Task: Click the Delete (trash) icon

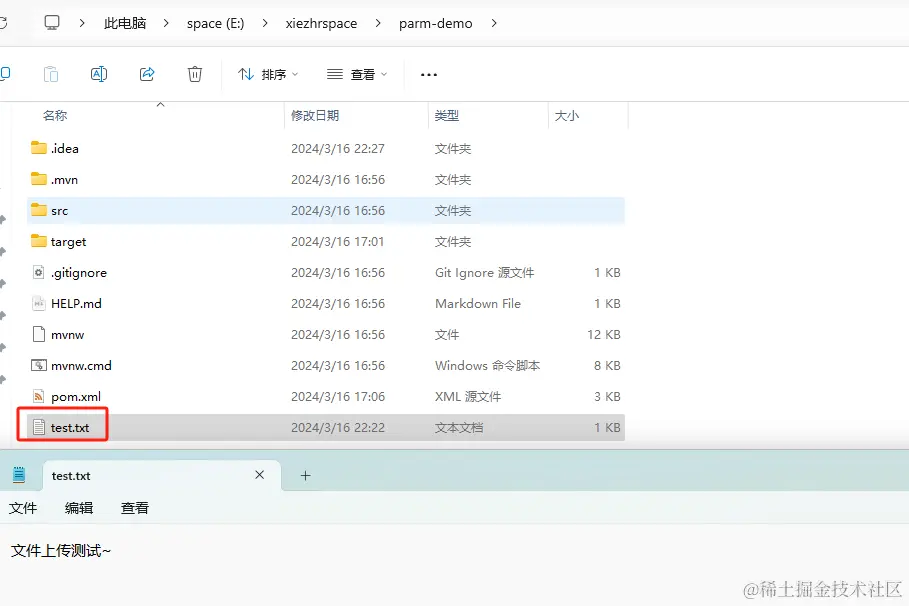Action: 194,74
